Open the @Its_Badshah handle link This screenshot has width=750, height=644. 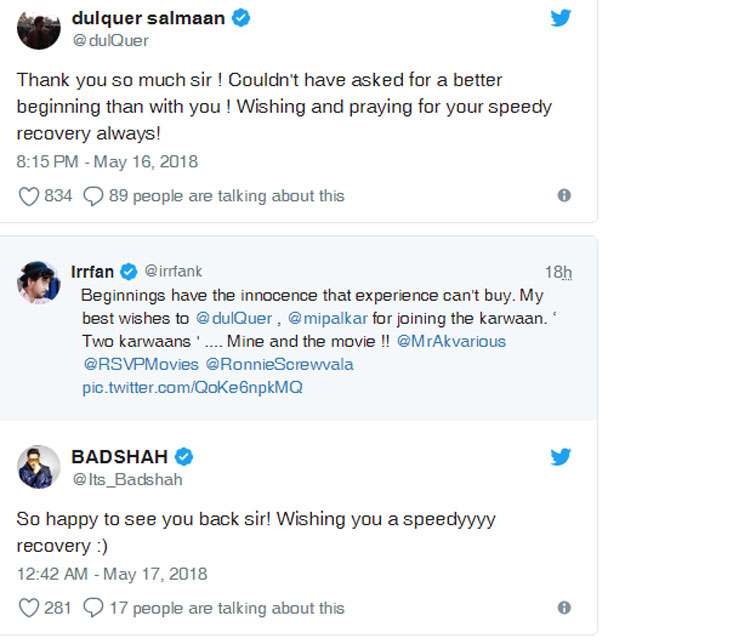coord(127,480)
